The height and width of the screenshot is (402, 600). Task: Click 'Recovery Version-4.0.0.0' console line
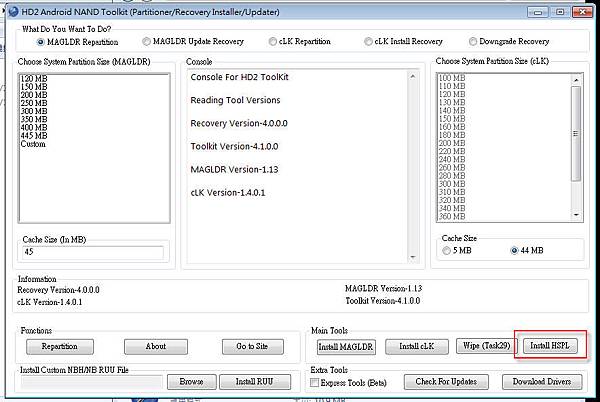point(239,124)
